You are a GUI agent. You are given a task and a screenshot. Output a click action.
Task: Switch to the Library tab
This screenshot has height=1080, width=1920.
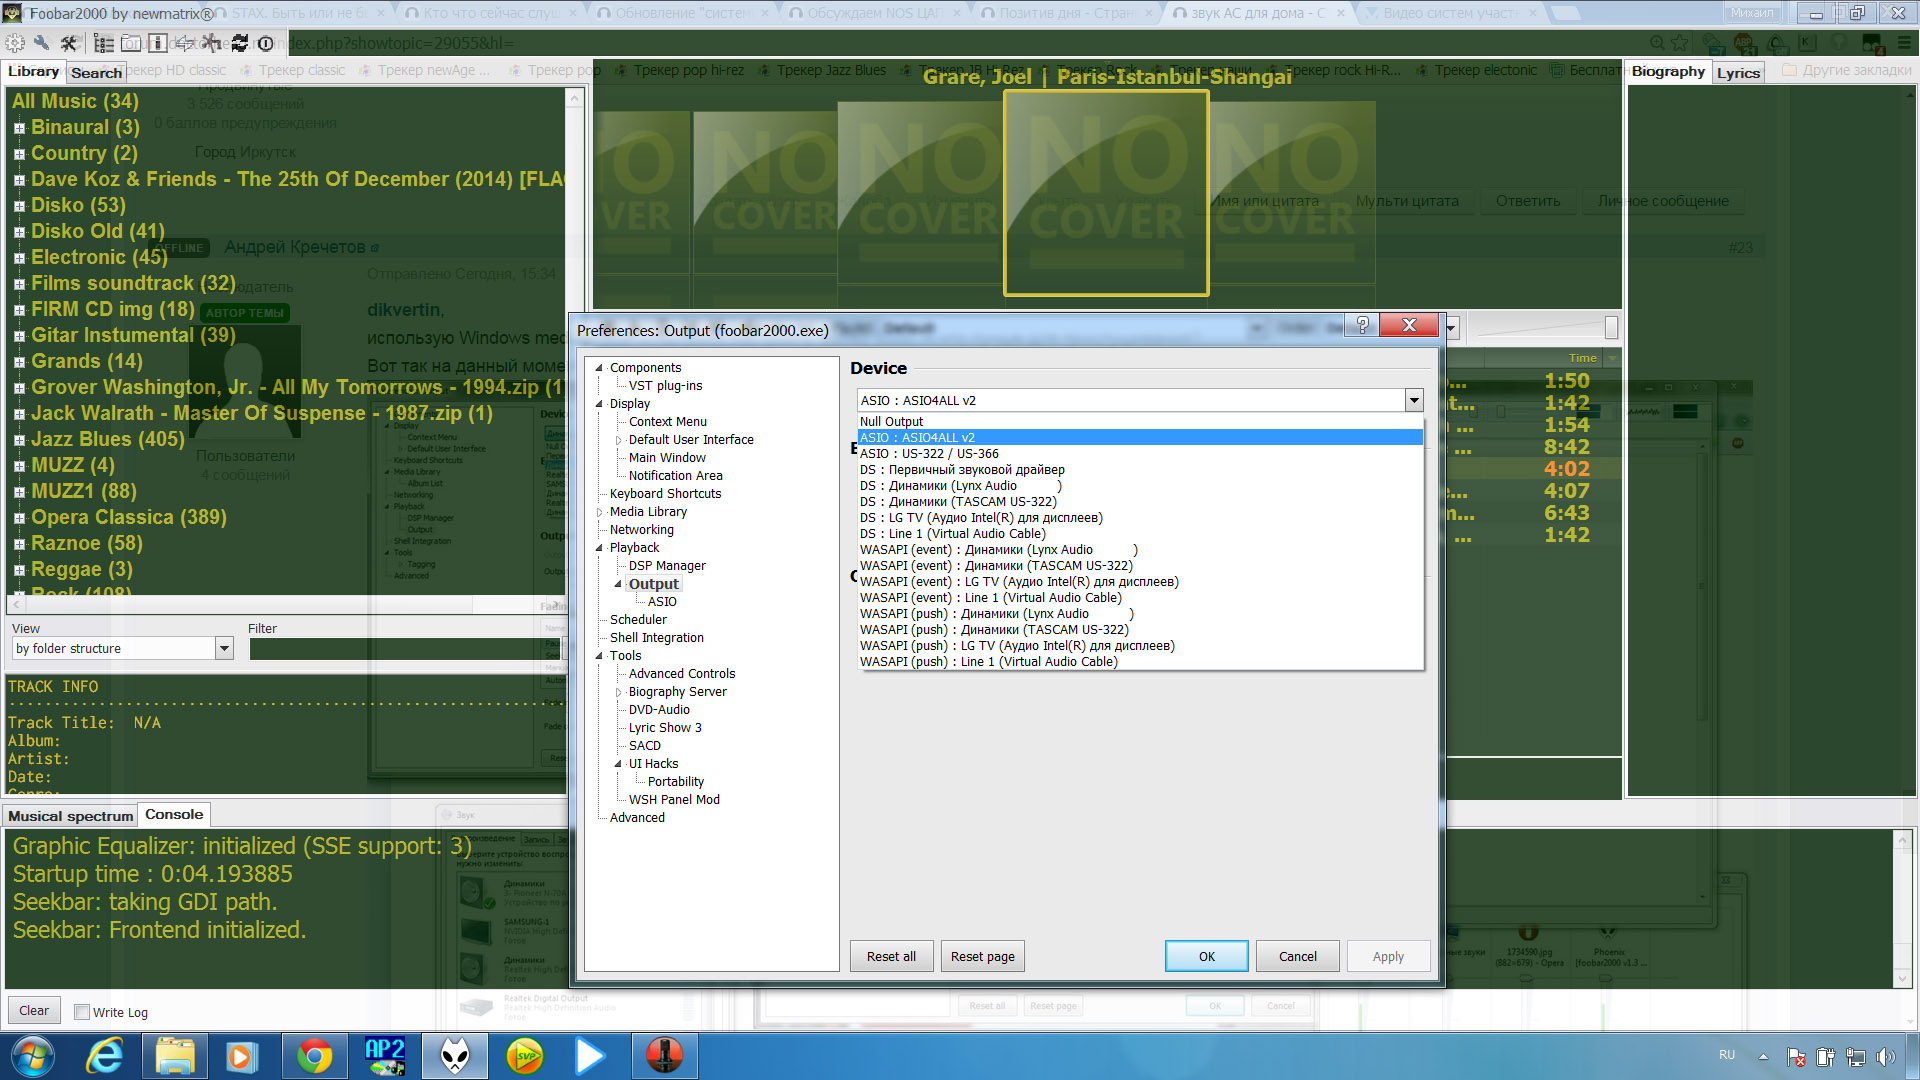click(x=33, y=72)
